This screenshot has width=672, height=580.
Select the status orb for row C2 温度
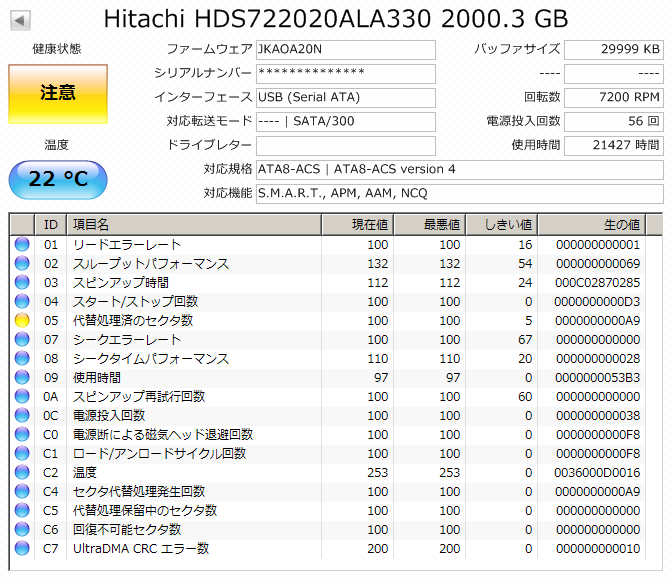22,472
